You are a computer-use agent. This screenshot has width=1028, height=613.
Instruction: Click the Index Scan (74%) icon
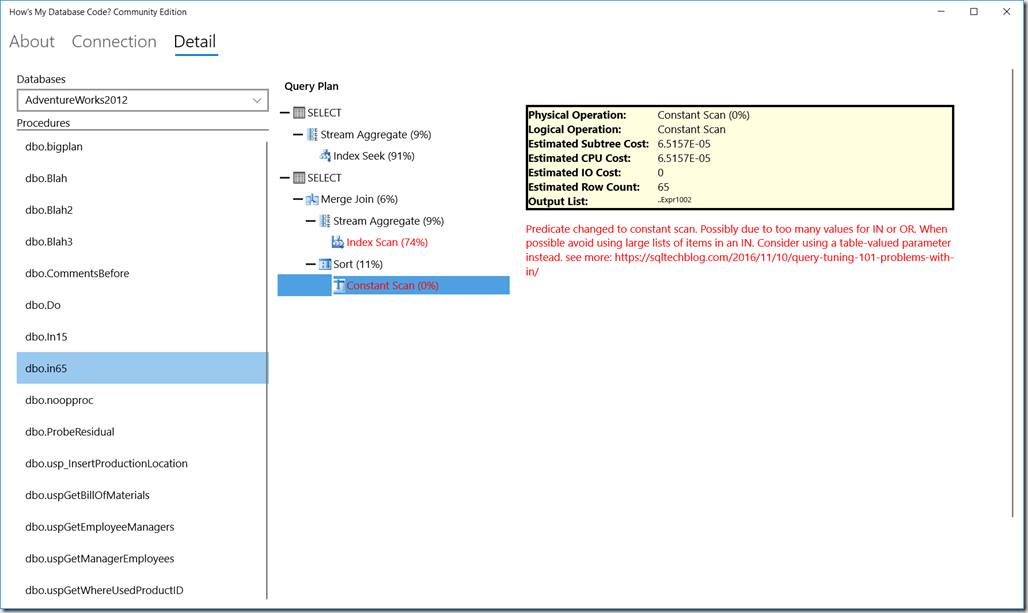[x=338, y=243]
